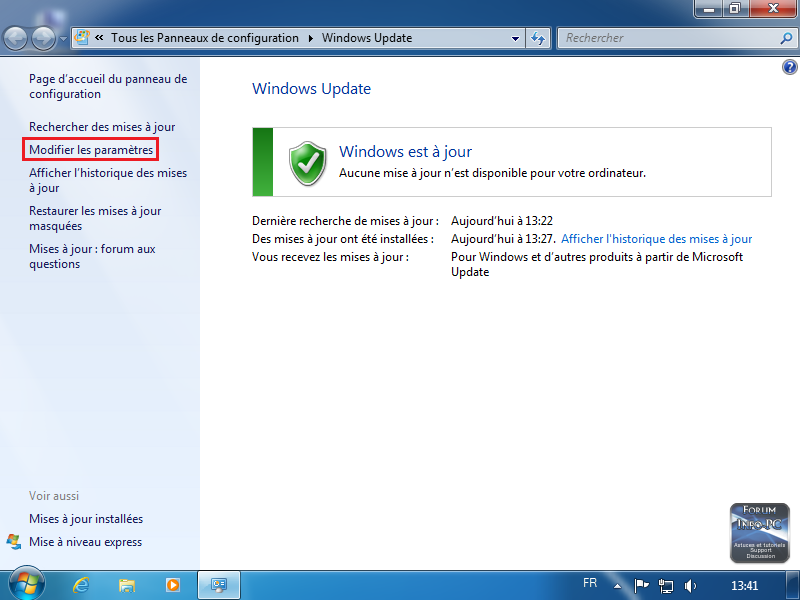The width and height of the screenshot is (800, 600).
Task: Click the network tray icon
Action: point(665,586)
